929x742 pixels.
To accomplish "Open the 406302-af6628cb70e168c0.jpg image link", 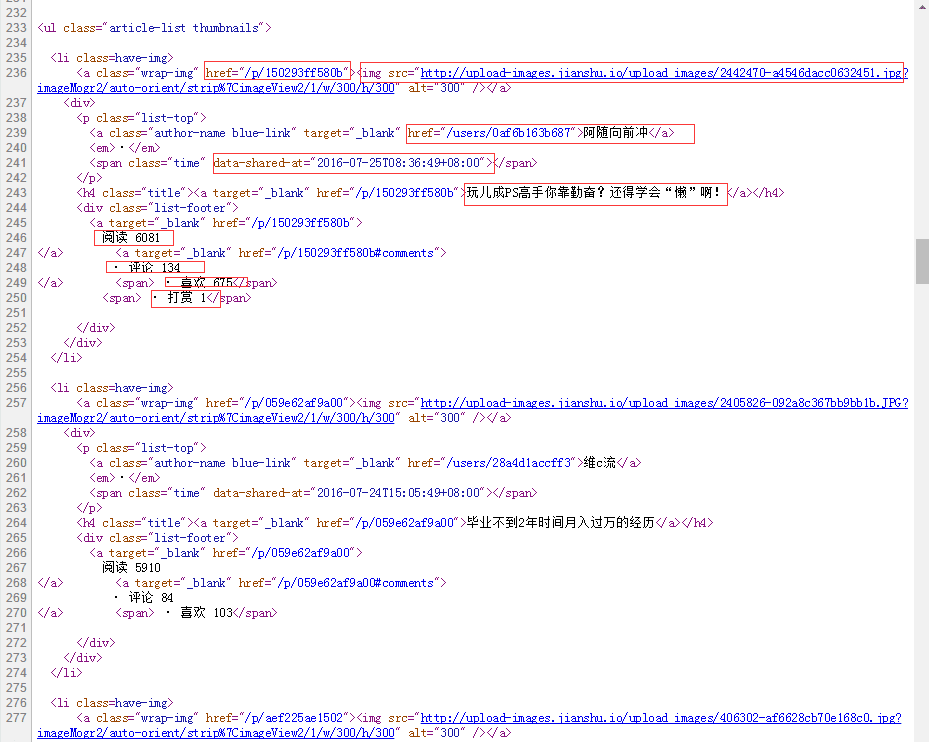I will tap(660, 718).
